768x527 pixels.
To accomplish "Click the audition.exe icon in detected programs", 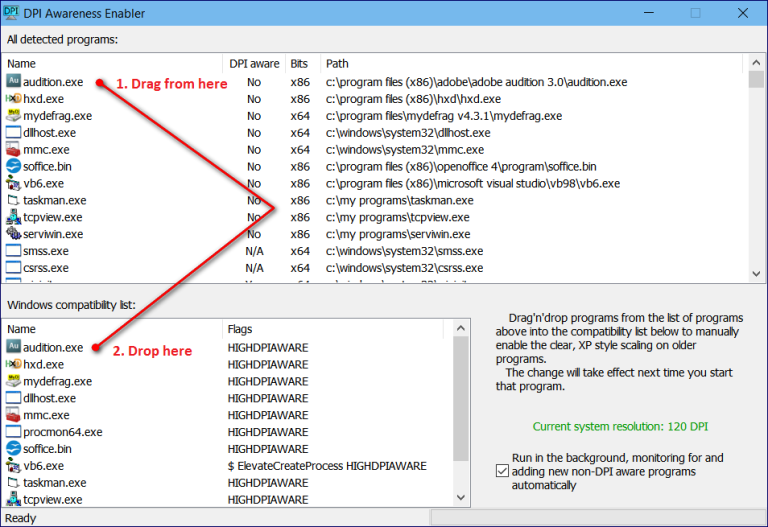I will 13,81.
